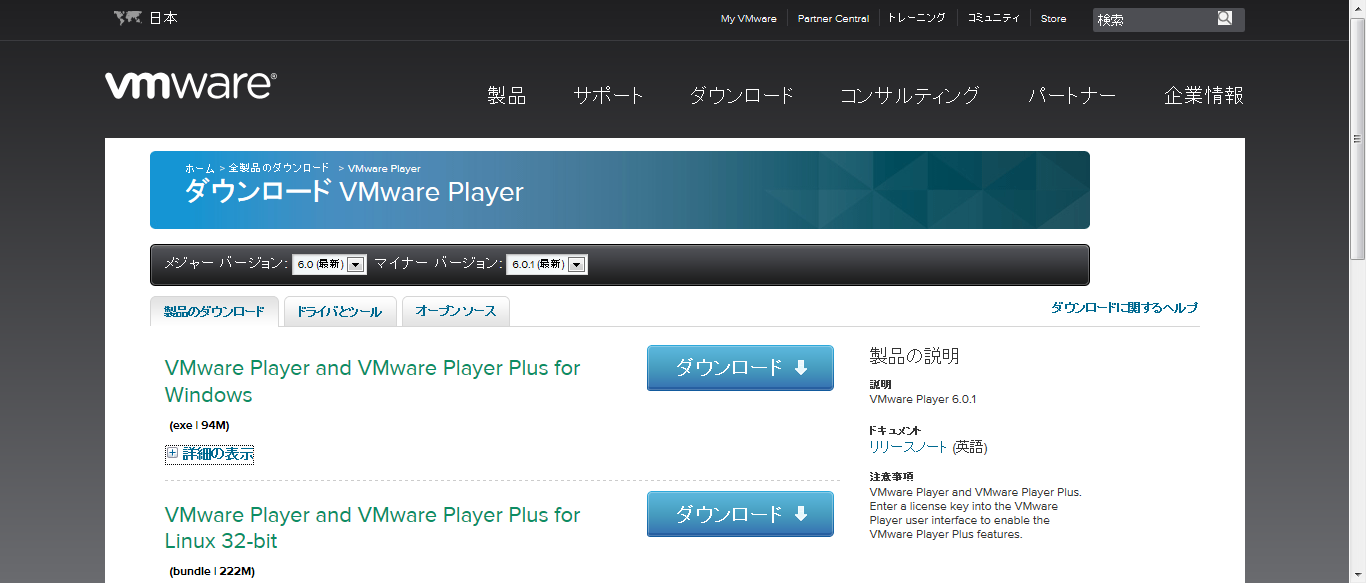Open the リリースノート link

coord(909,447)
